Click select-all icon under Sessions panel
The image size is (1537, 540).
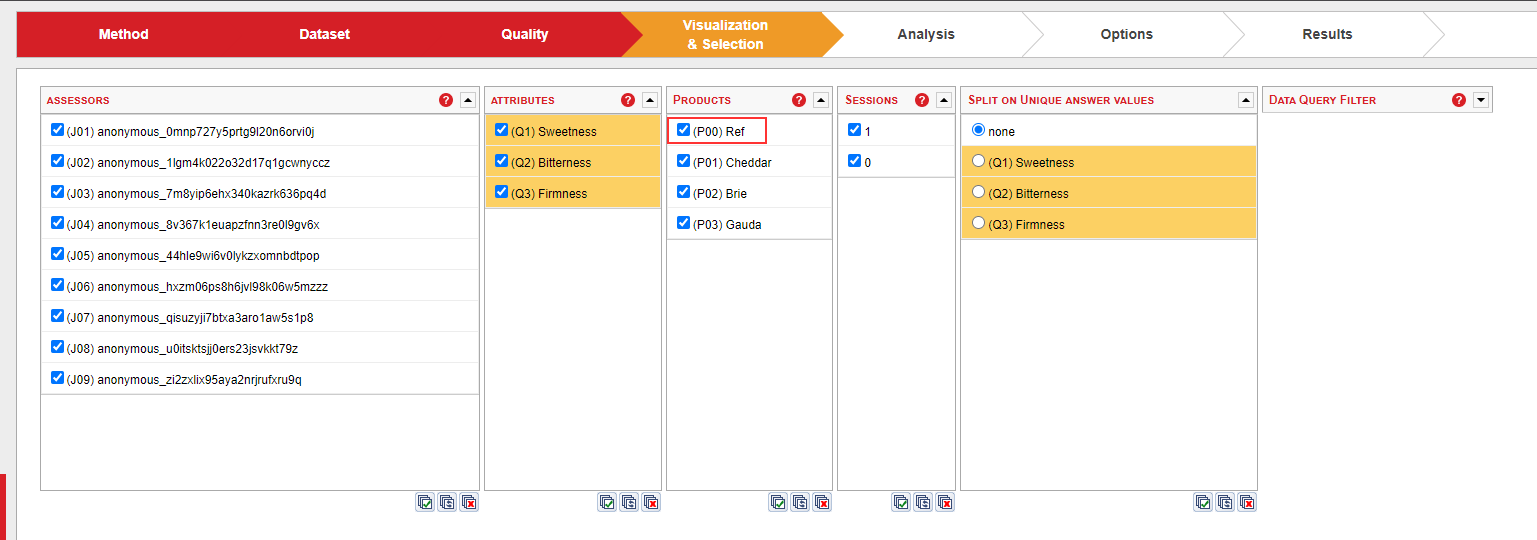point(901,502)
